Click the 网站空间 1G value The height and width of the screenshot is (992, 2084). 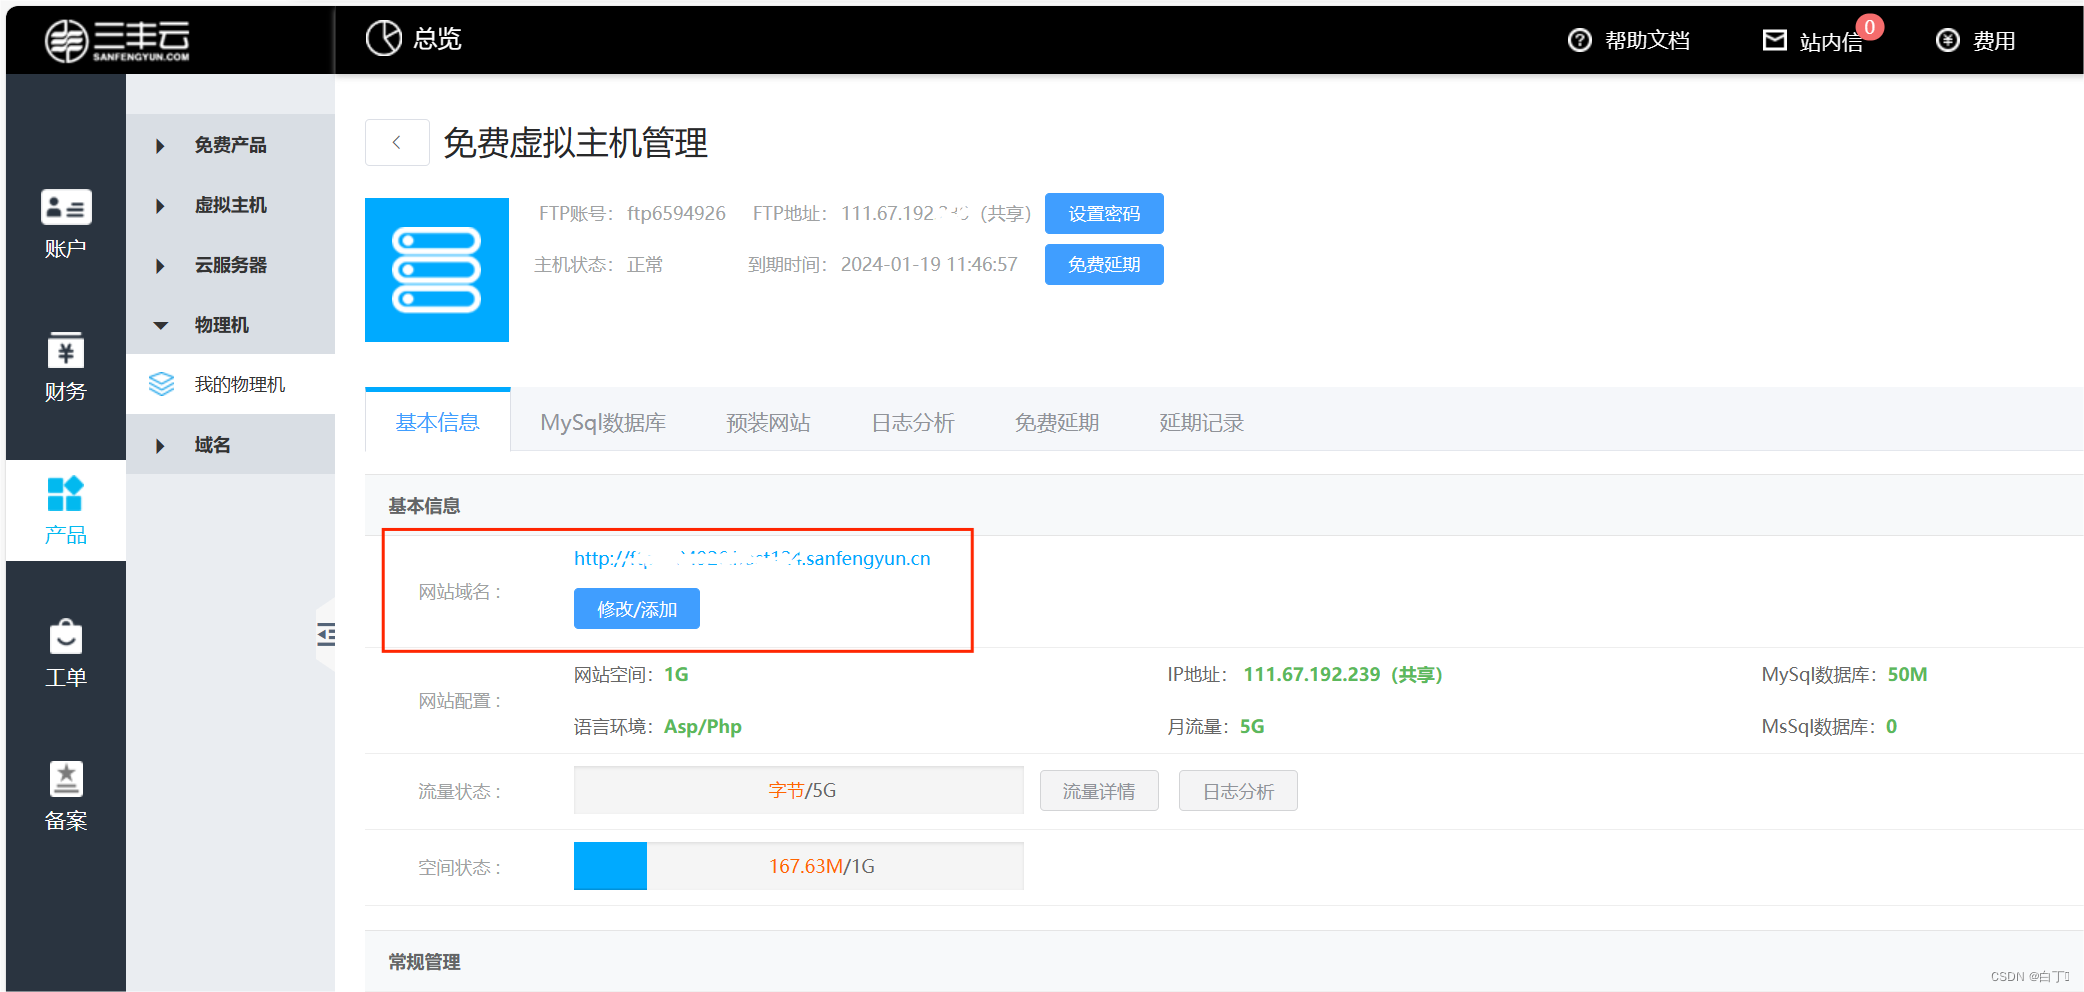point(676,675)
